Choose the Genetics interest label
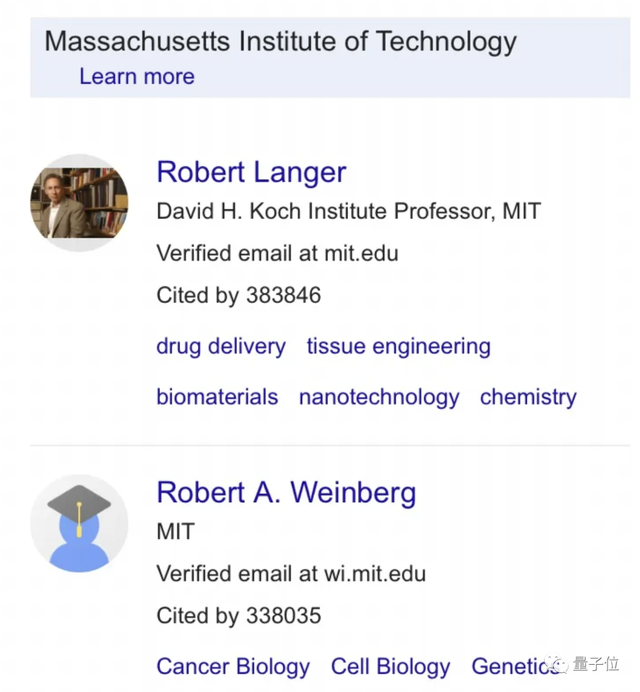Viewport: 640px width, 692px height. (x=508, y=666)
